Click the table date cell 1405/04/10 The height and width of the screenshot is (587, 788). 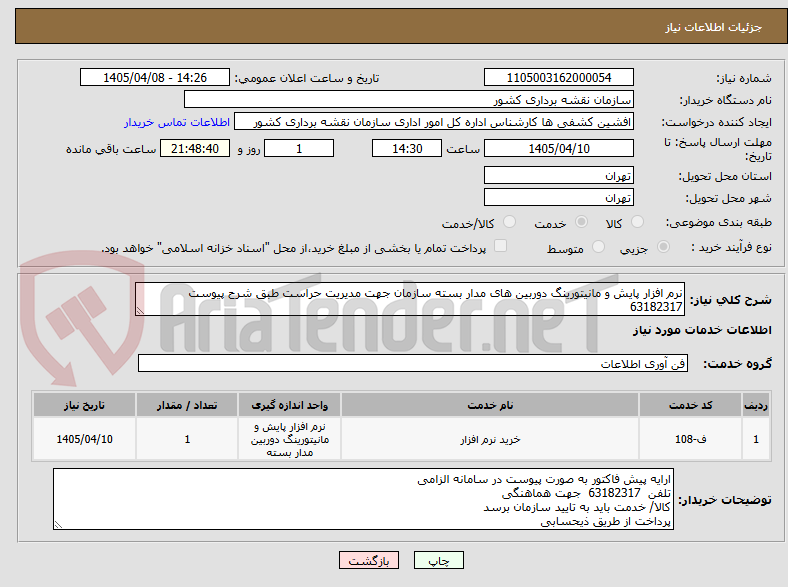(84, 439)
